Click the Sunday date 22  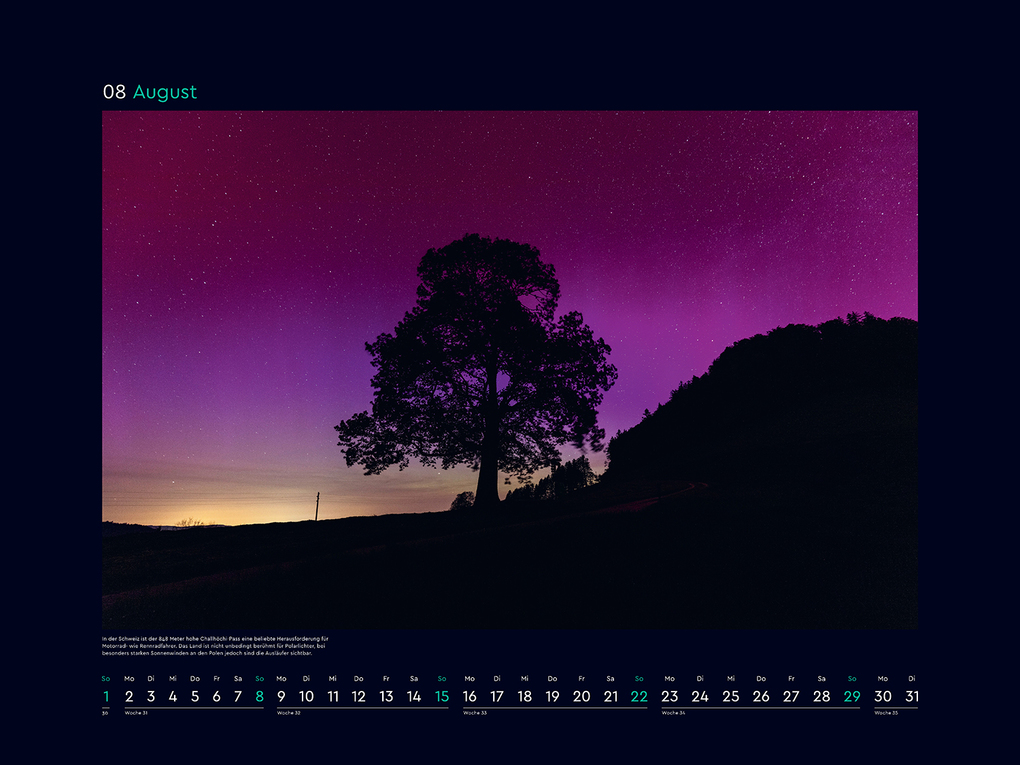(x=641, y=696)
